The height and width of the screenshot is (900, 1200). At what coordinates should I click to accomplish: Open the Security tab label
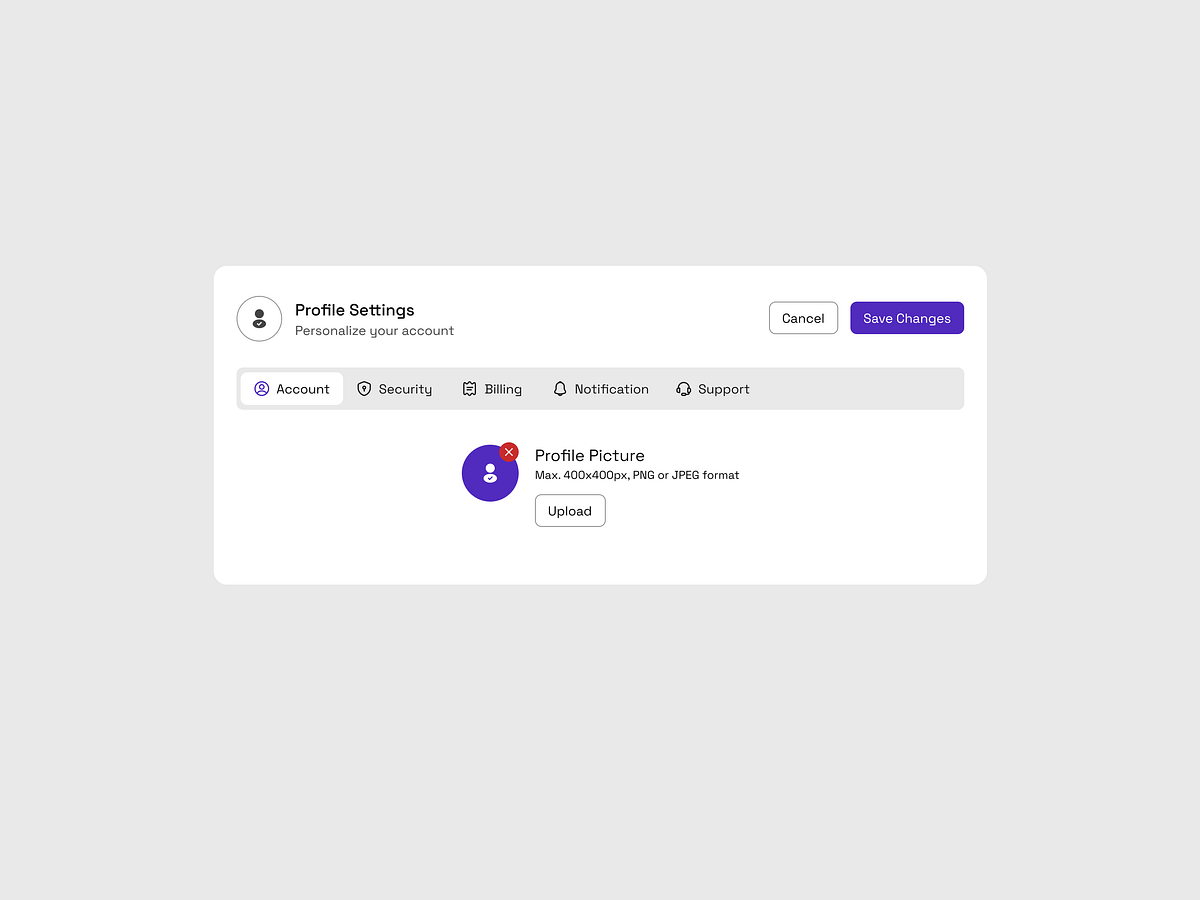pos(405,389)
